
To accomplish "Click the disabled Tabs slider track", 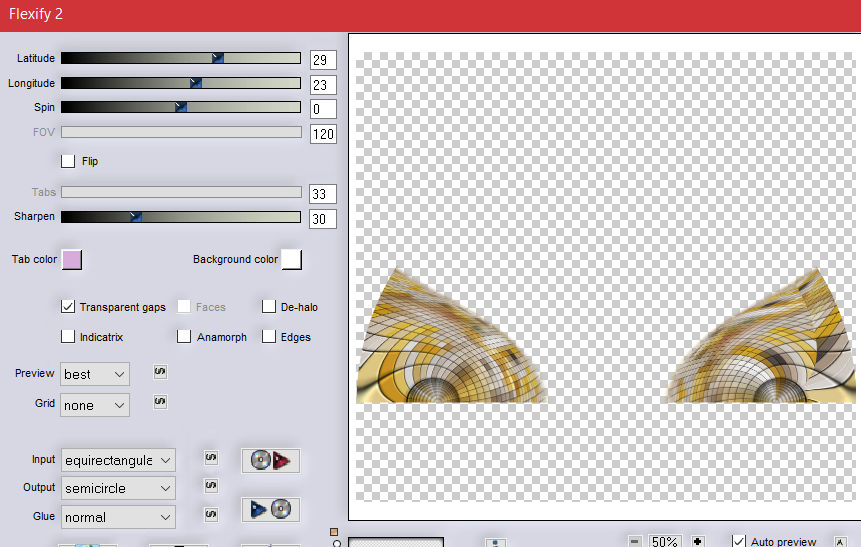I will (x=181, y=192).
